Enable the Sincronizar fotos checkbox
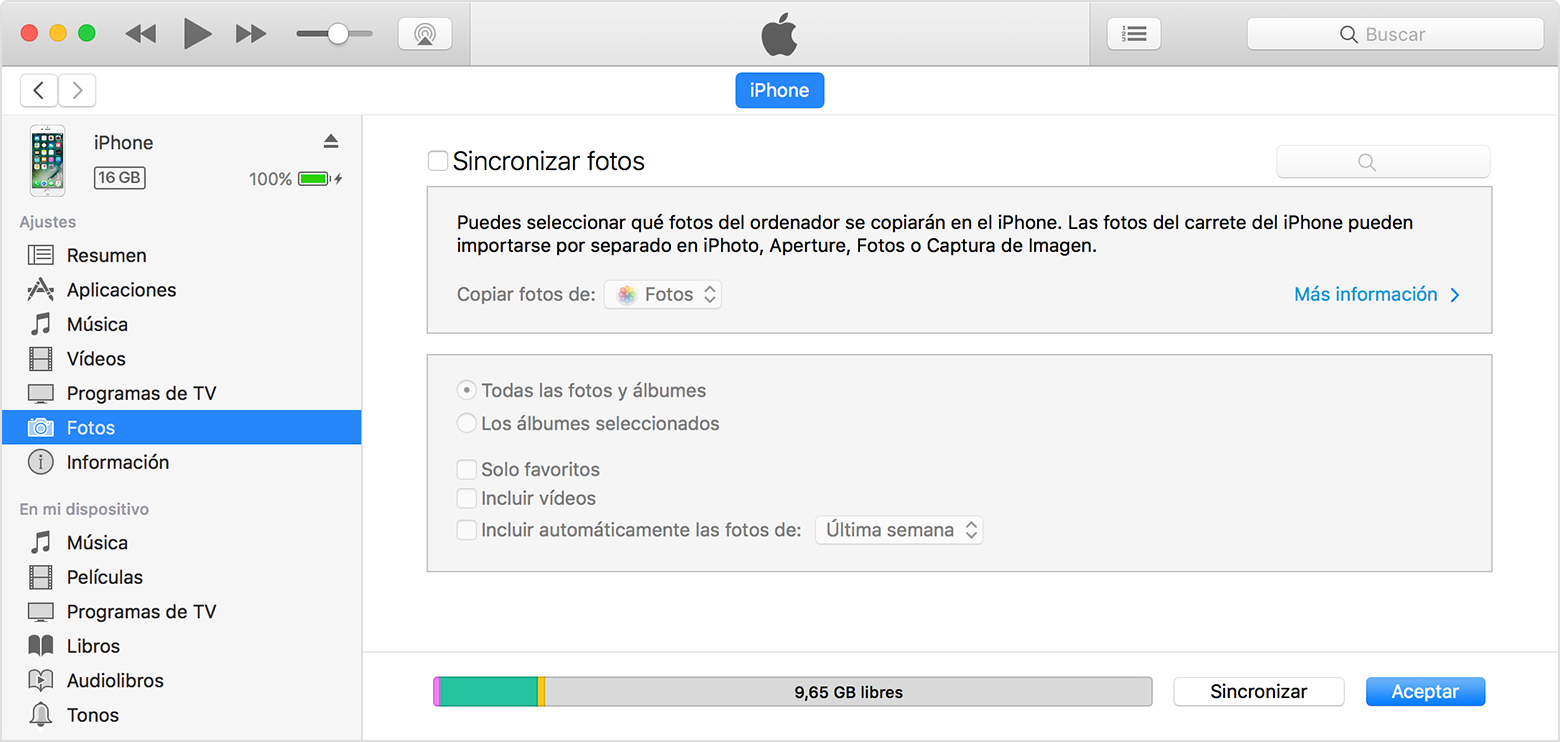Viewport: 1560px width, 742px height. (x=438, y=161)
